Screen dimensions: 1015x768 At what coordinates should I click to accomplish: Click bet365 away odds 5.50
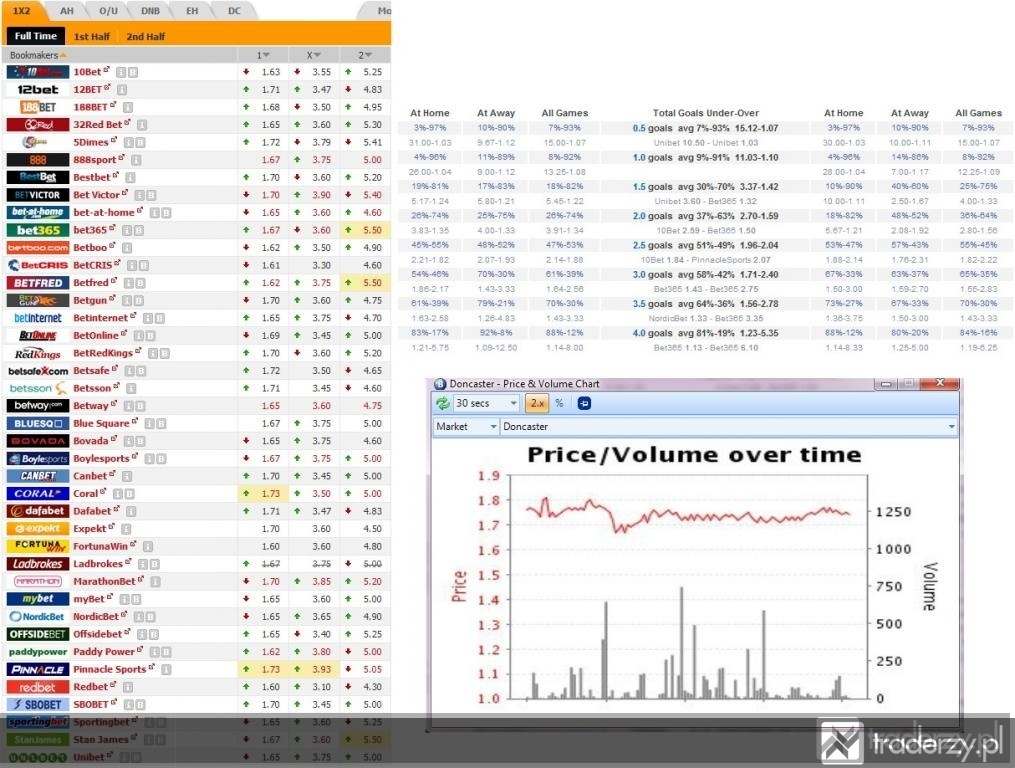click(x=372, y=230)
